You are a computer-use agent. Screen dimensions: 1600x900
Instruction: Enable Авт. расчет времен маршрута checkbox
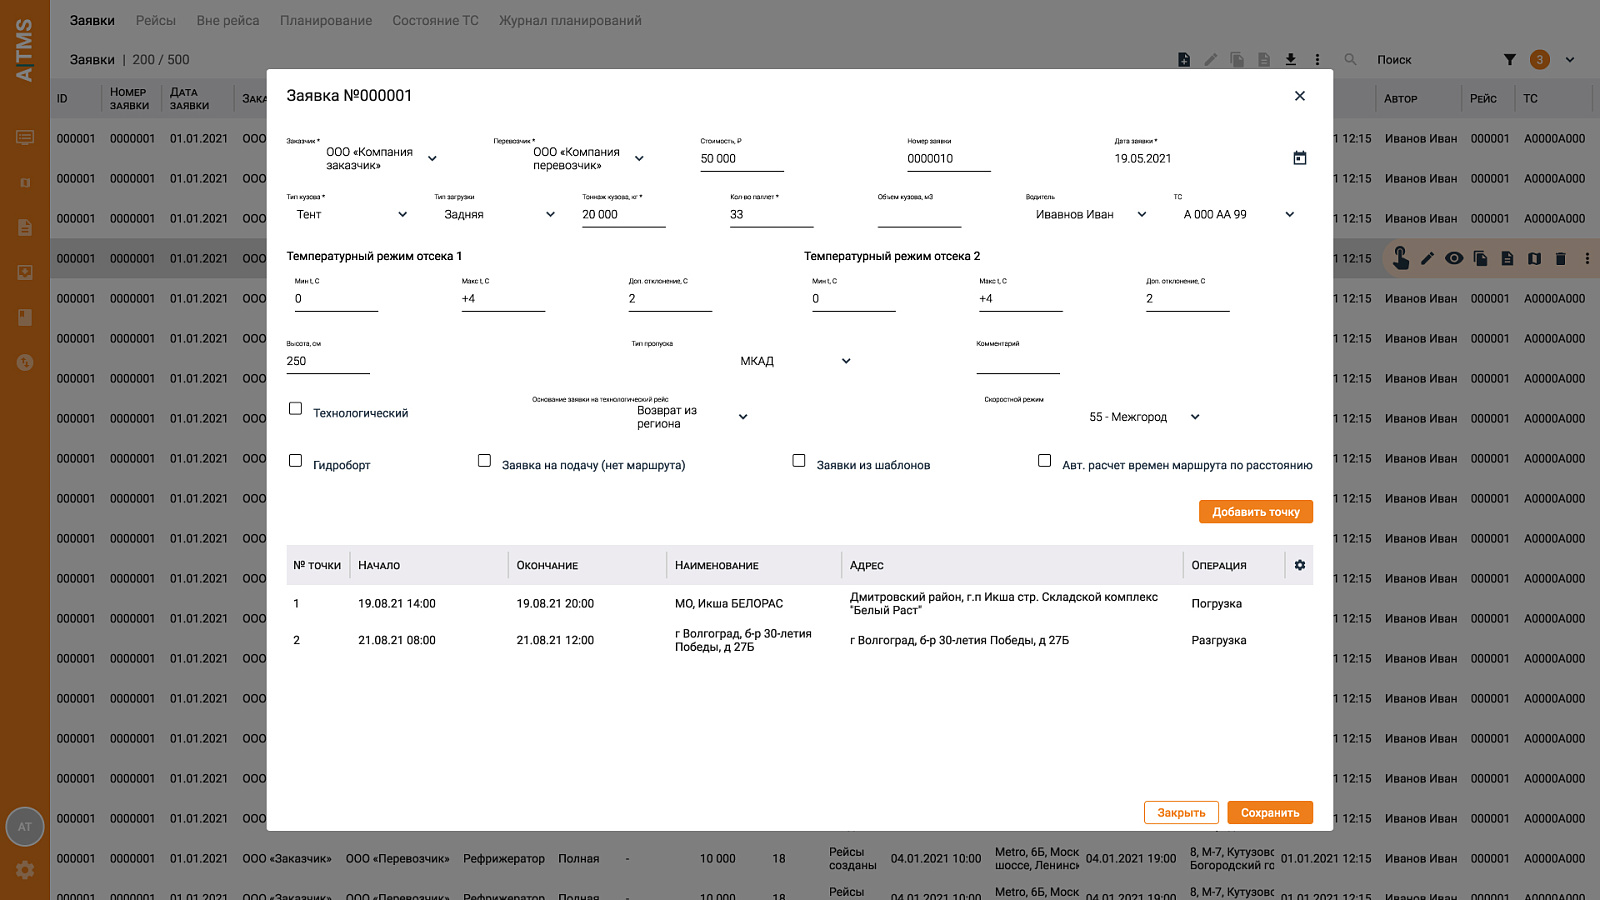tap(1044, 460)
